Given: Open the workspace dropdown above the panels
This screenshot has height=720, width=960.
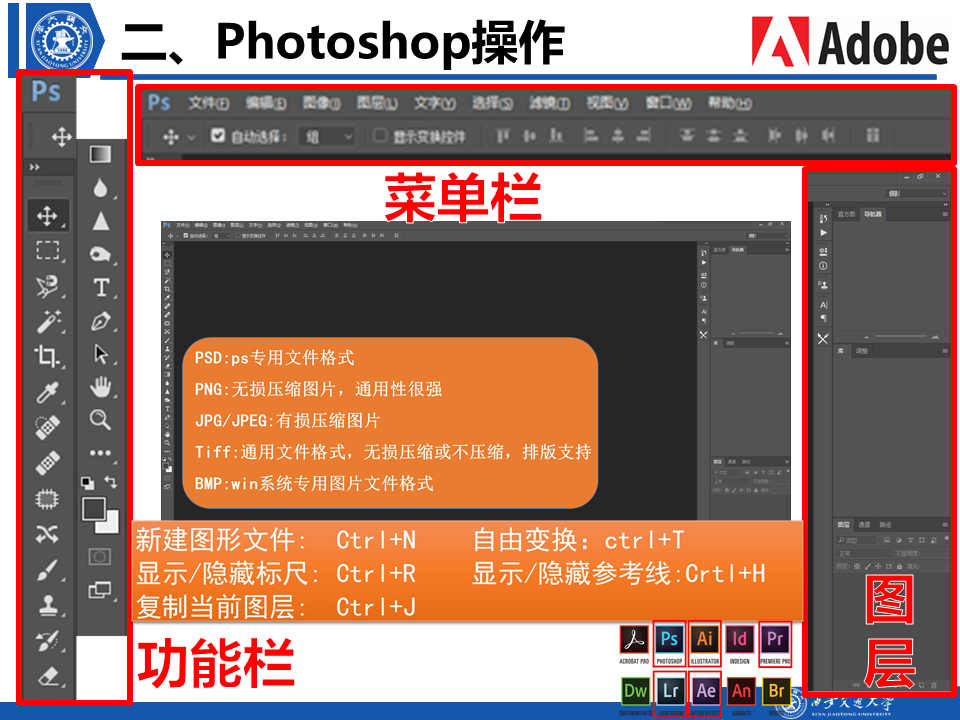Looking at the screenshot, I should pos(915,193).
